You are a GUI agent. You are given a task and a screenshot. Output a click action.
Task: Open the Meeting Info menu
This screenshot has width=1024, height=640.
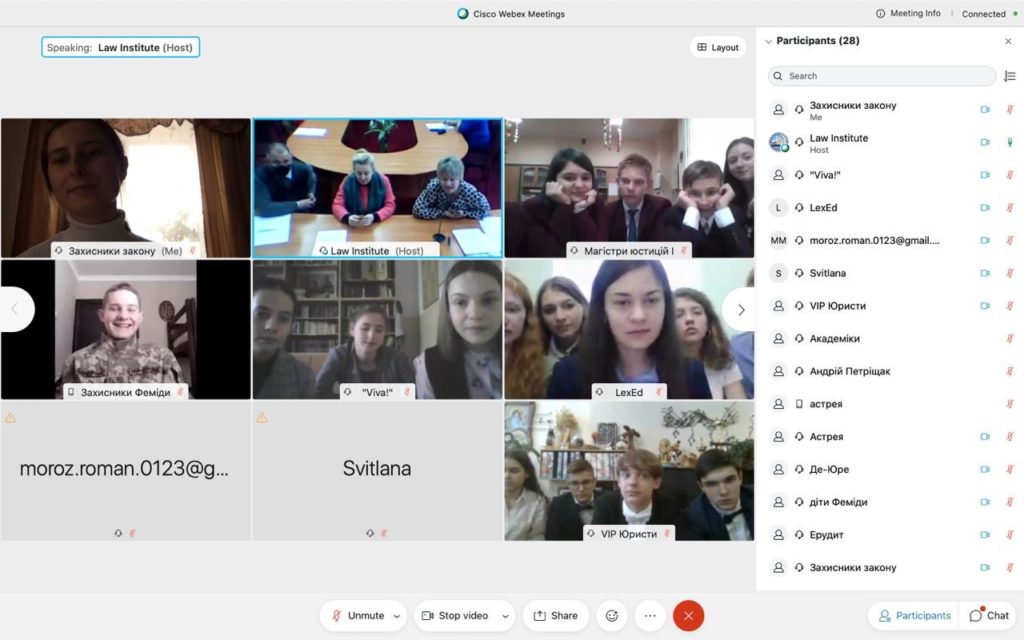click(x=908, y=14)
